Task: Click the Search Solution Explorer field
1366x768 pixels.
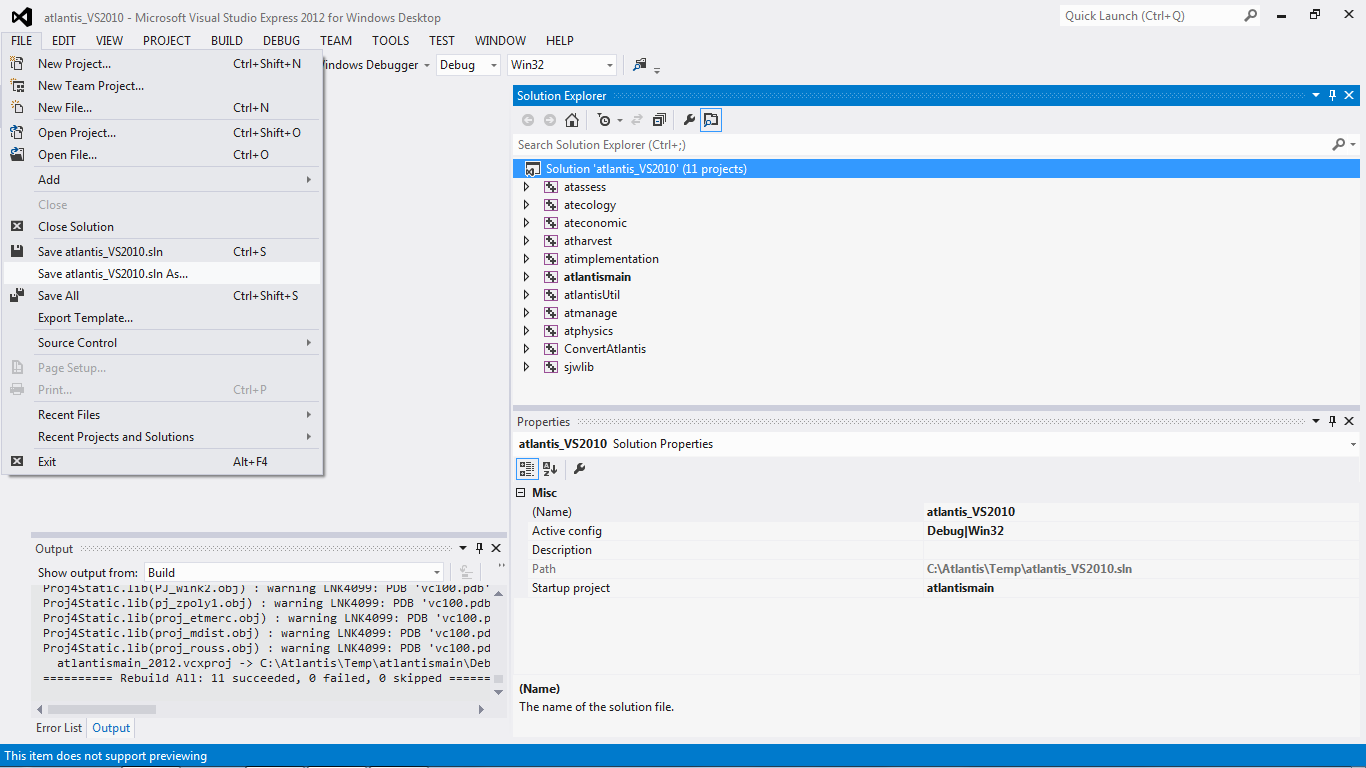Action: pos(920,145)
